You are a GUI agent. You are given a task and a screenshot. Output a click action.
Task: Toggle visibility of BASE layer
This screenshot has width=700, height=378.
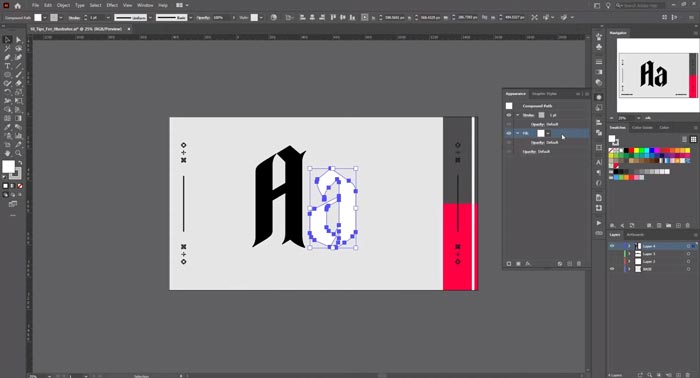click(x=612, y=269)
